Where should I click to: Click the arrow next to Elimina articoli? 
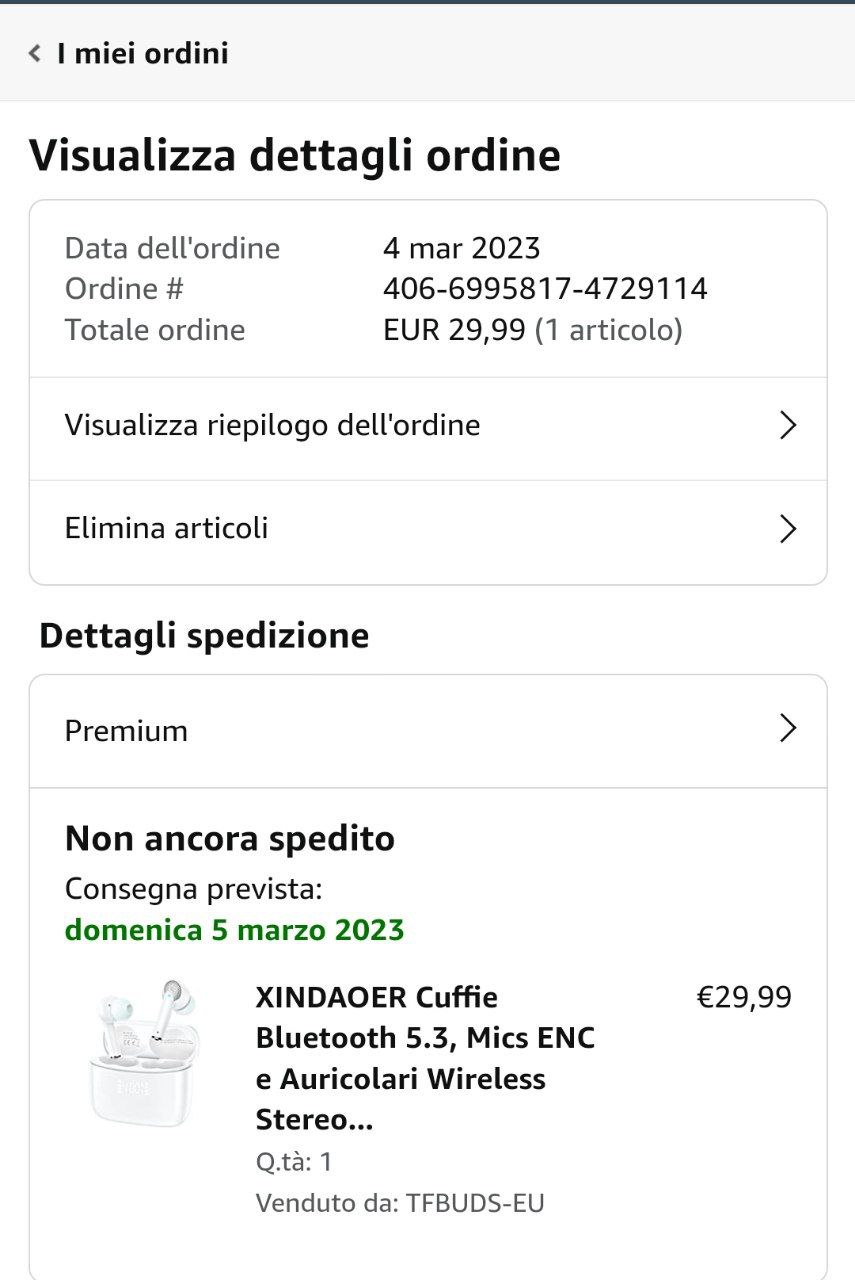pyautogui.click(x=788, y=529)
